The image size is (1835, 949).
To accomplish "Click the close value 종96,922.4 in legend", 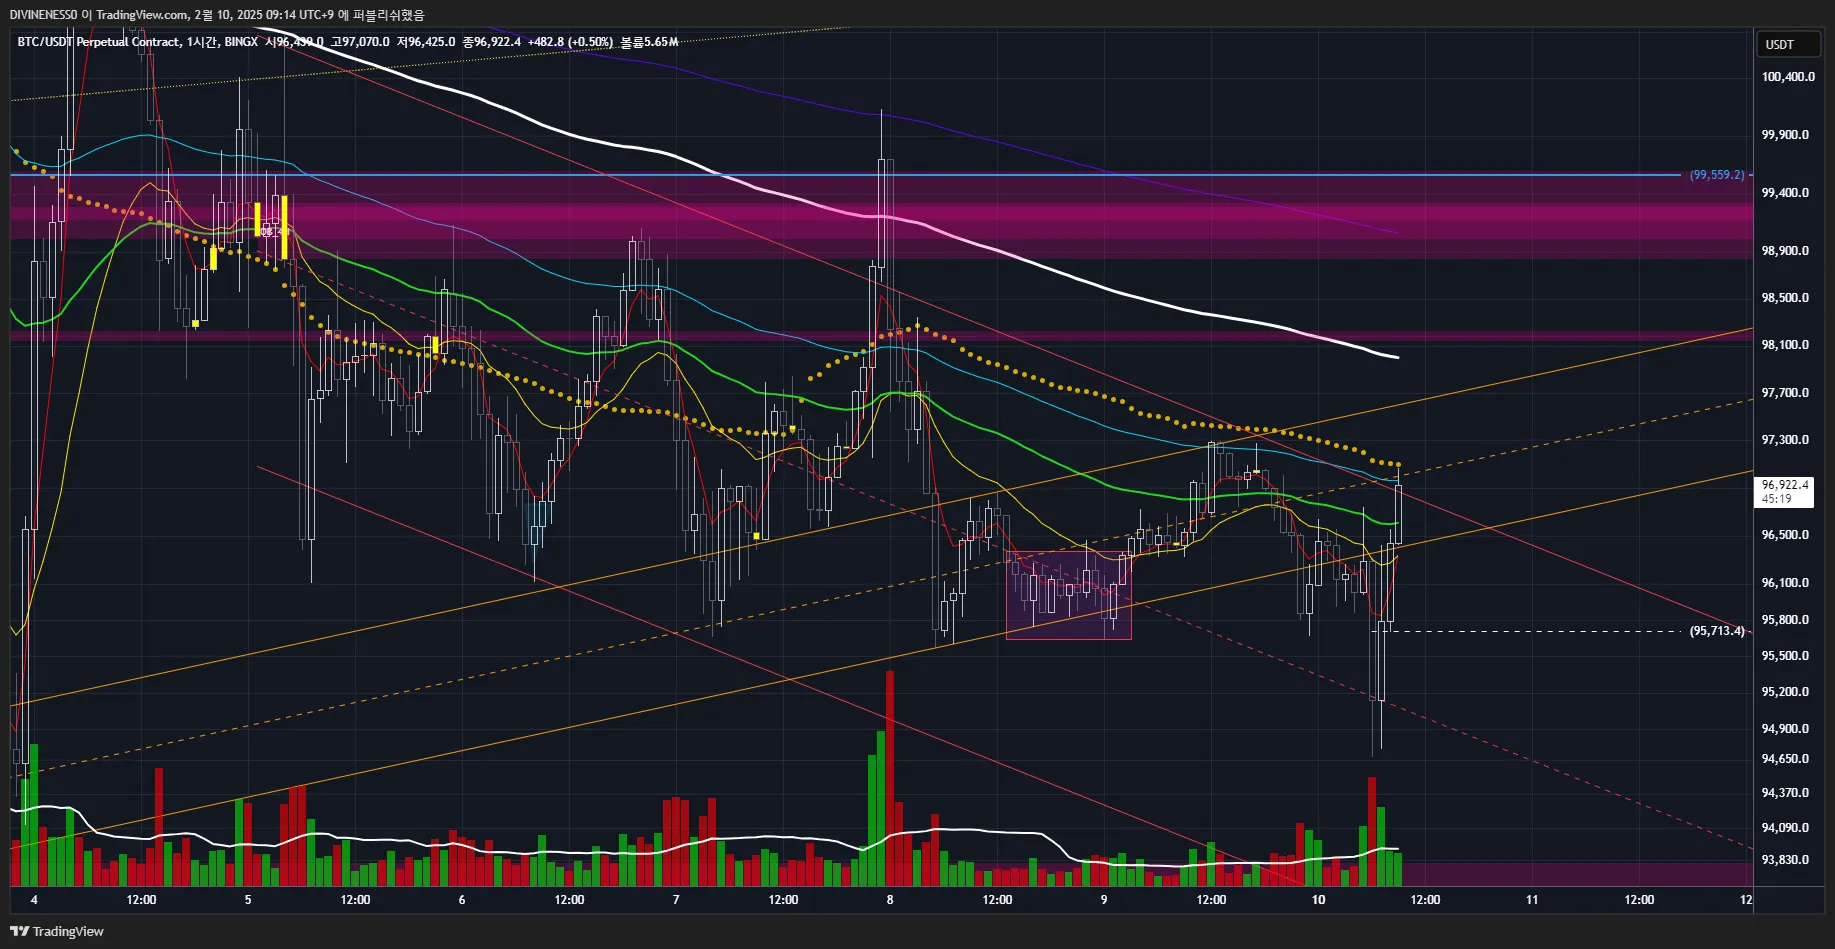I will (492, 42).
